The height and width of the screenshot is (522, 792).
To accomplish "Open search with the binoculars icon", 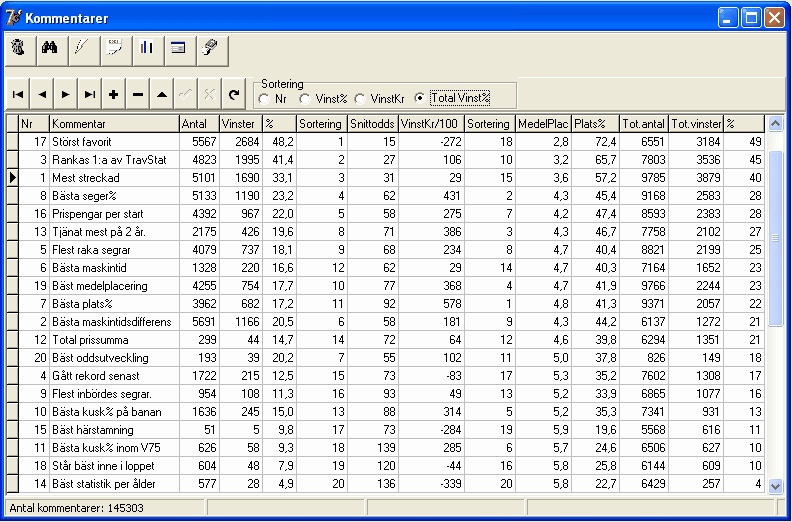I will [52, 50].
